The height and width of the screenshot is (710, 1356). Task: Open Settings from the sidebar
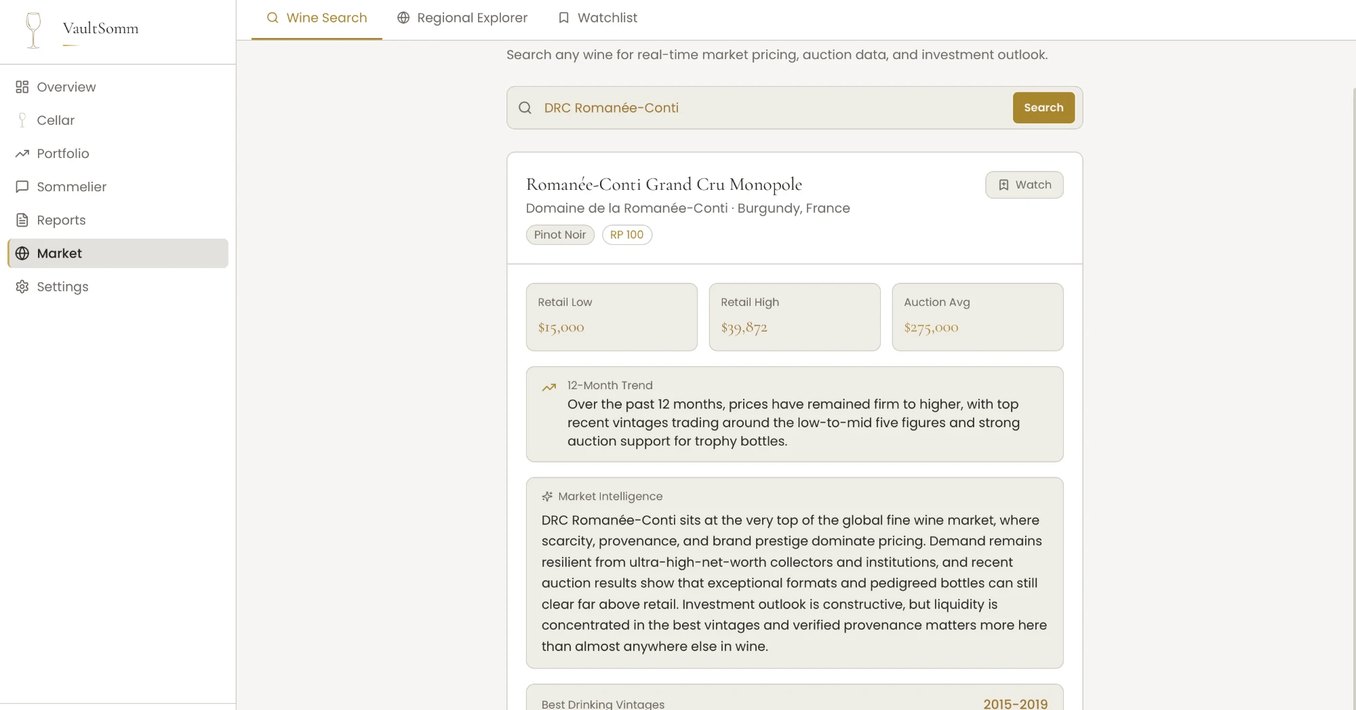(x=118, y=287)
